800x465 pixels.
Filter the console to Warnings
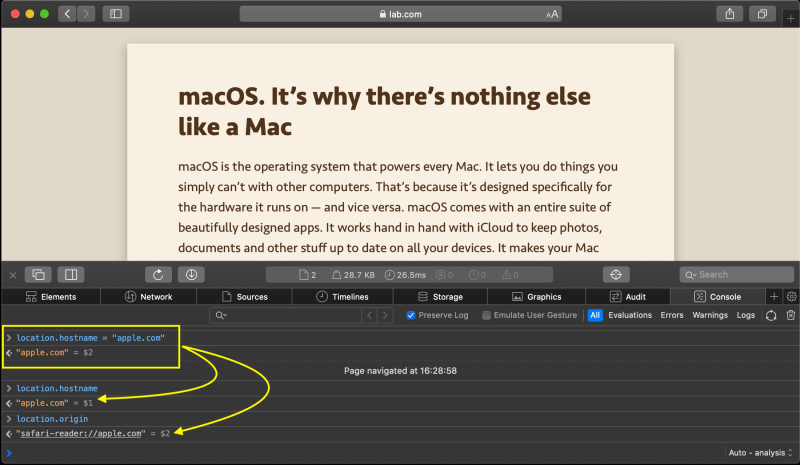[710, 315]
